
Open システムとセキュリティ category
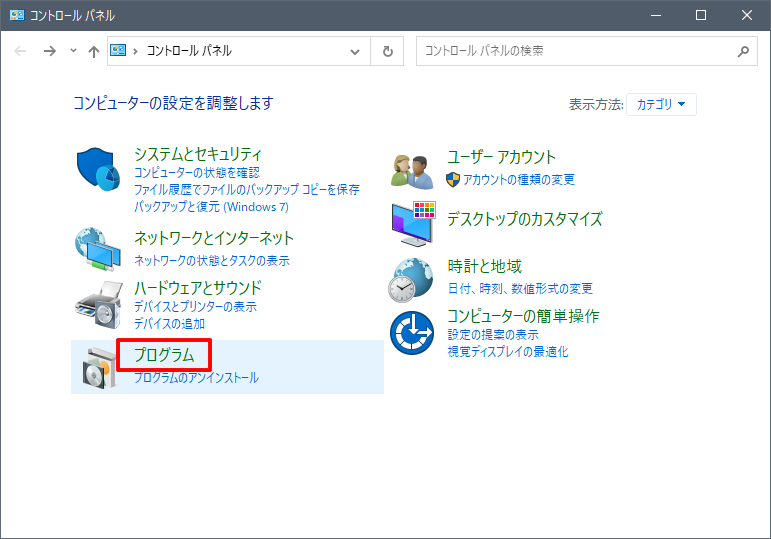(x=198, y=154)
